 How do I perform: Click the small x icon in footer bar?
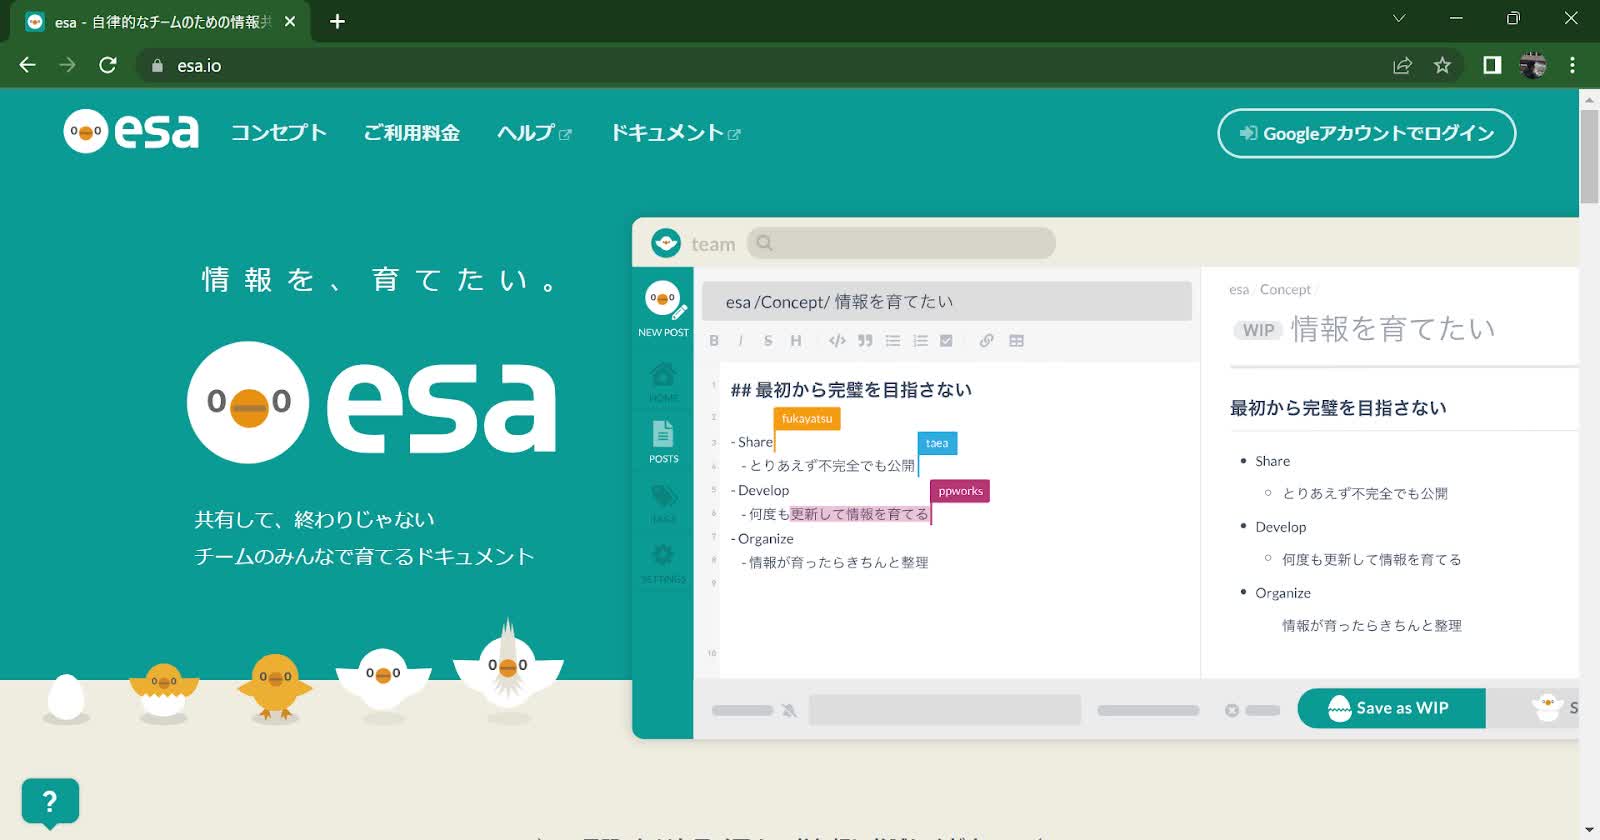tap(1232, 711)
